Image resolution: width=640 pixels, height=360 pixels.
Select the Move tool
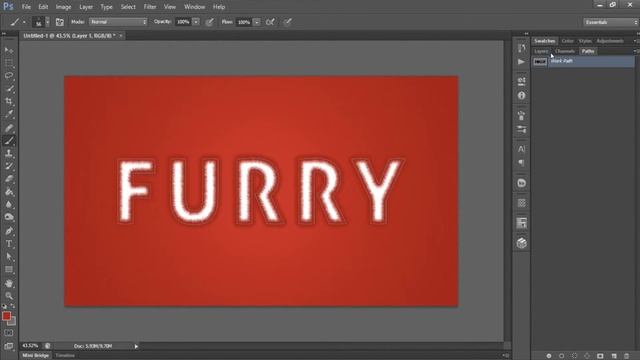pyautogui.click(x=9, y=50)
